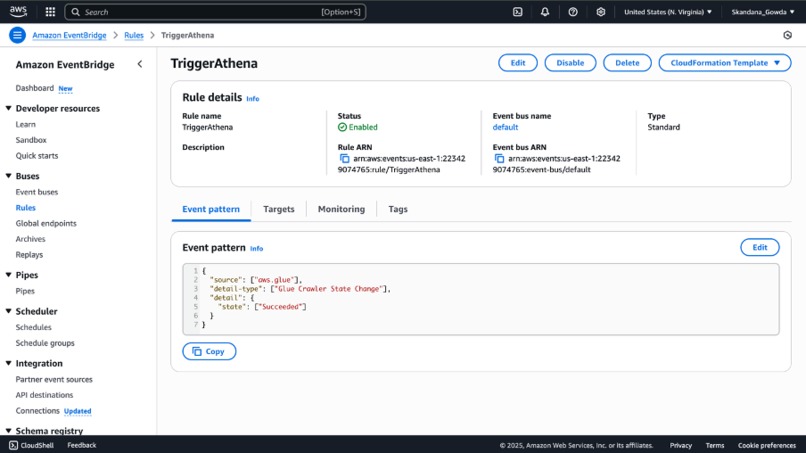806x453 pixels.
Task: Open Sandbox in sidebar
Action: click(31, 140)
